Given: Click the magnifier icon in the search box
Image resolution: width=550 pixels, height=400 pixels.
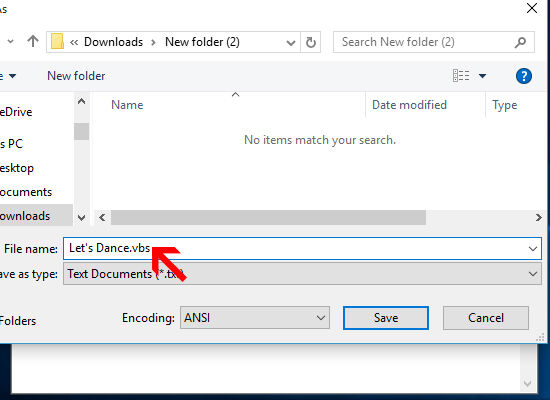Looking at the screenshot, I should [520, 42].
